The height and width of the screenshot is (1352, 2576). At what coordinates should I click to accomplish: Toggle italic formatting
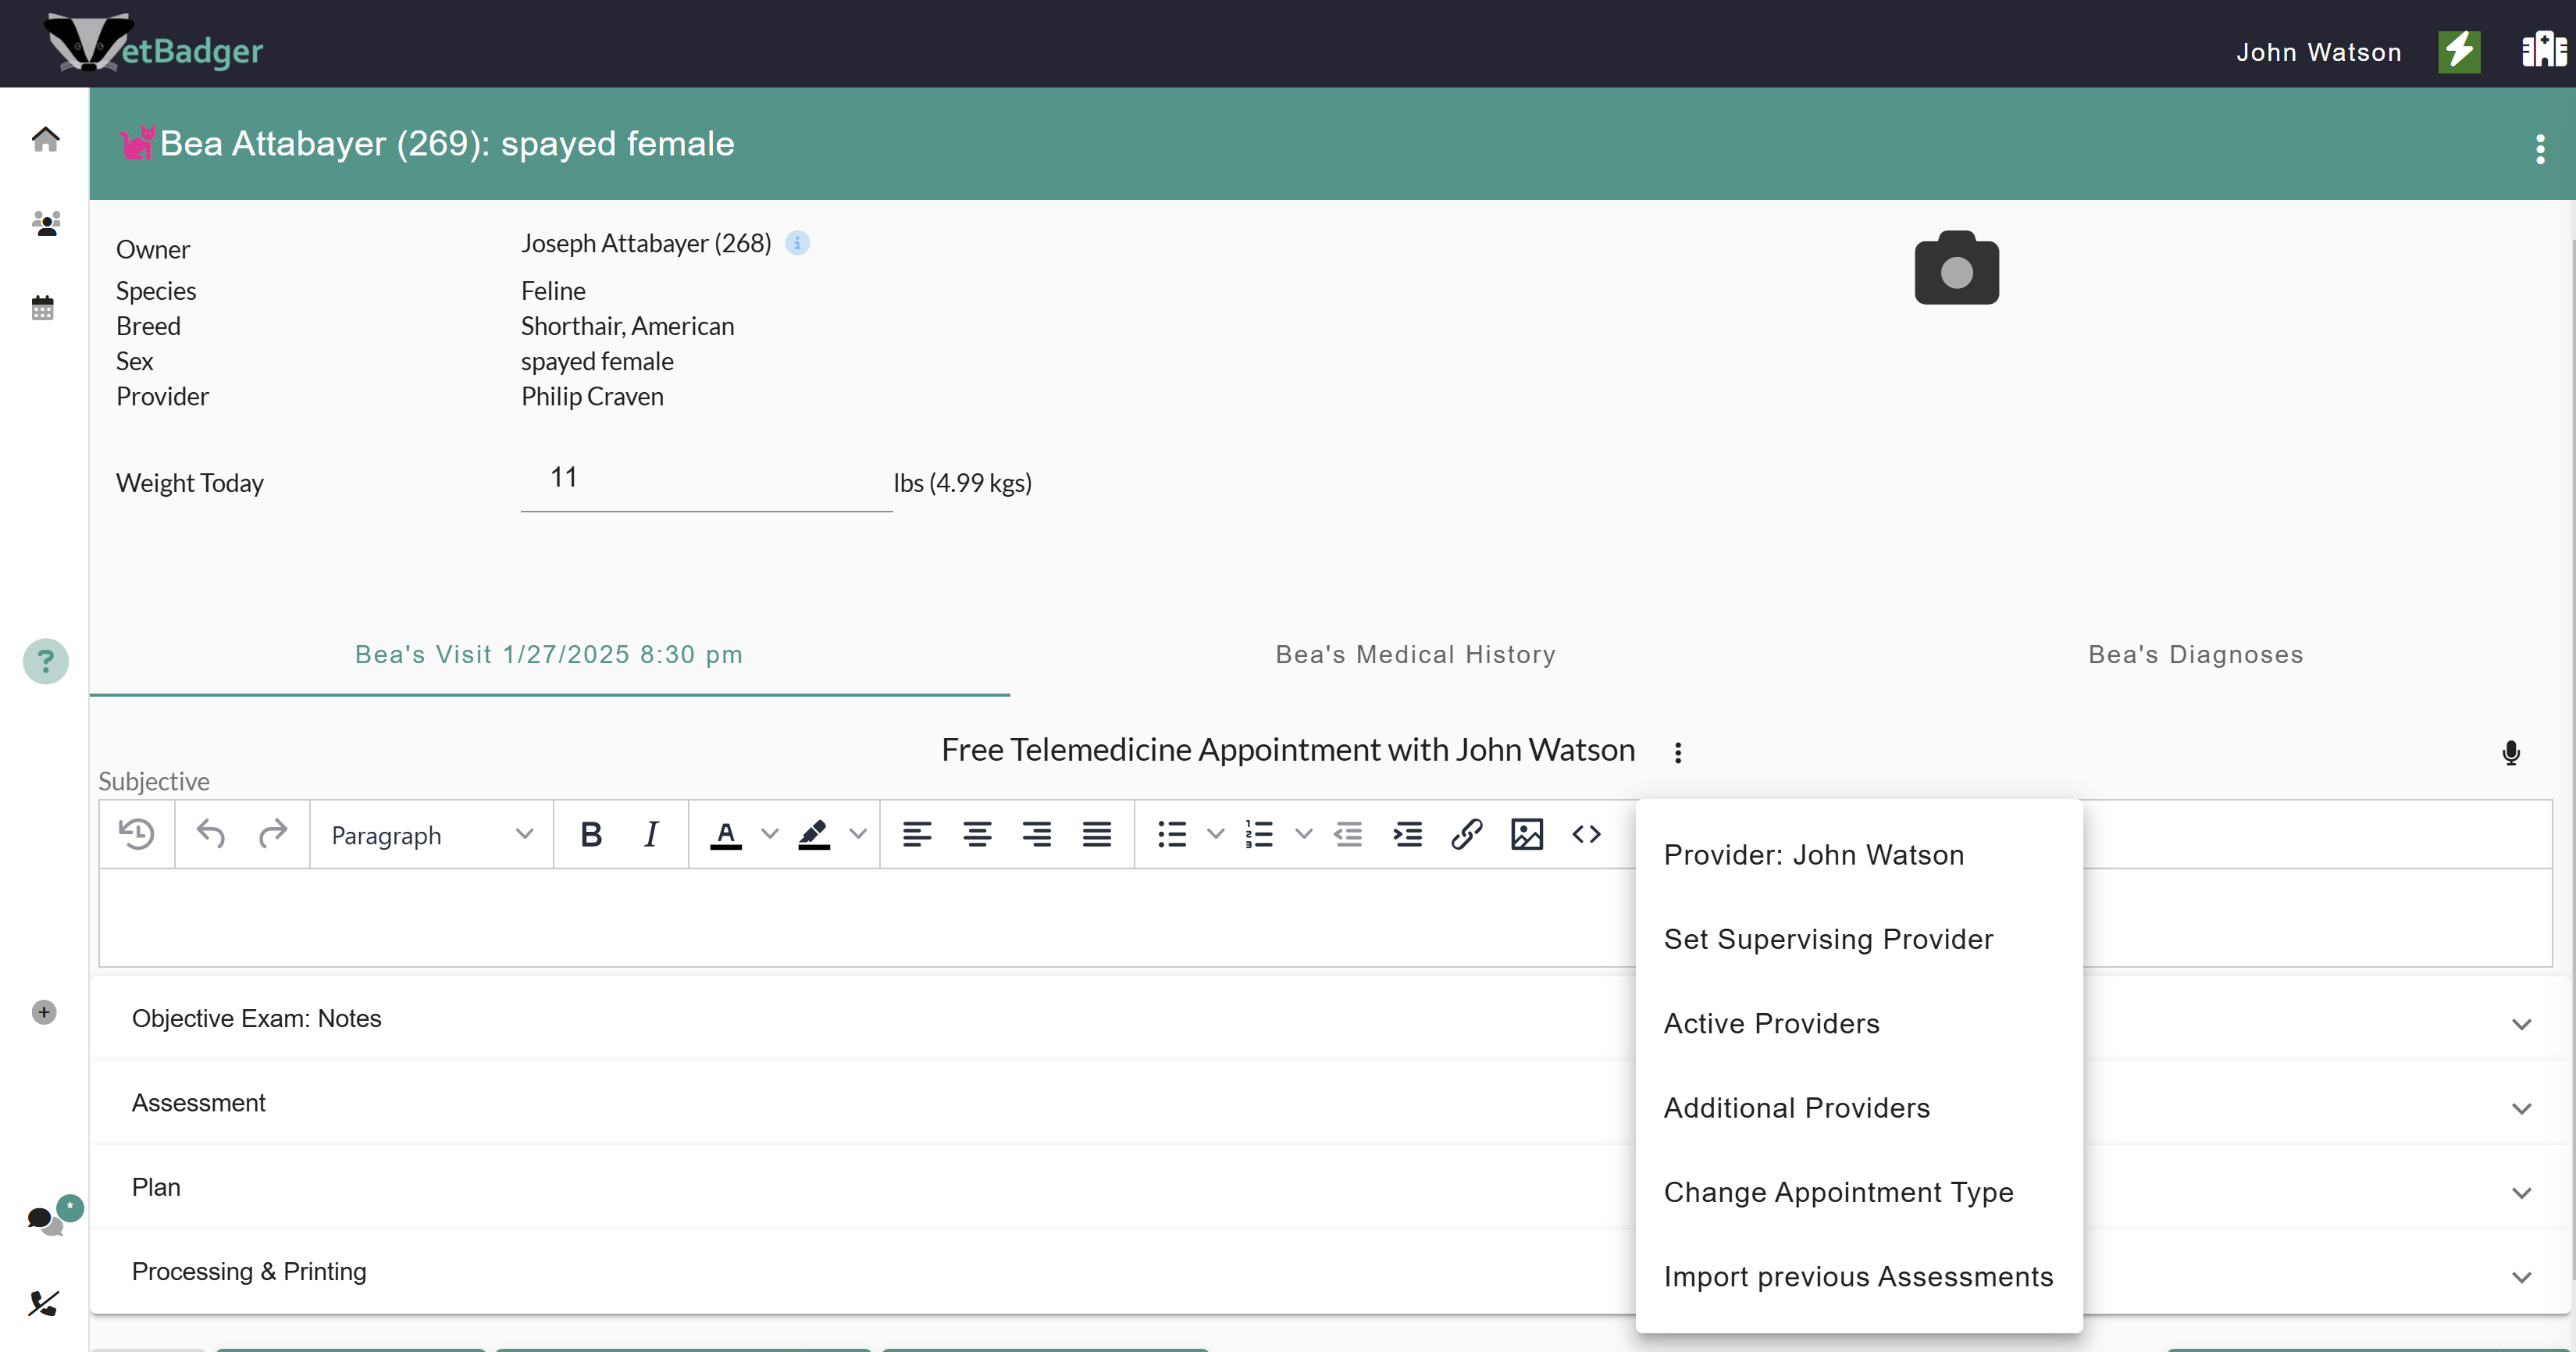(651, 834)
